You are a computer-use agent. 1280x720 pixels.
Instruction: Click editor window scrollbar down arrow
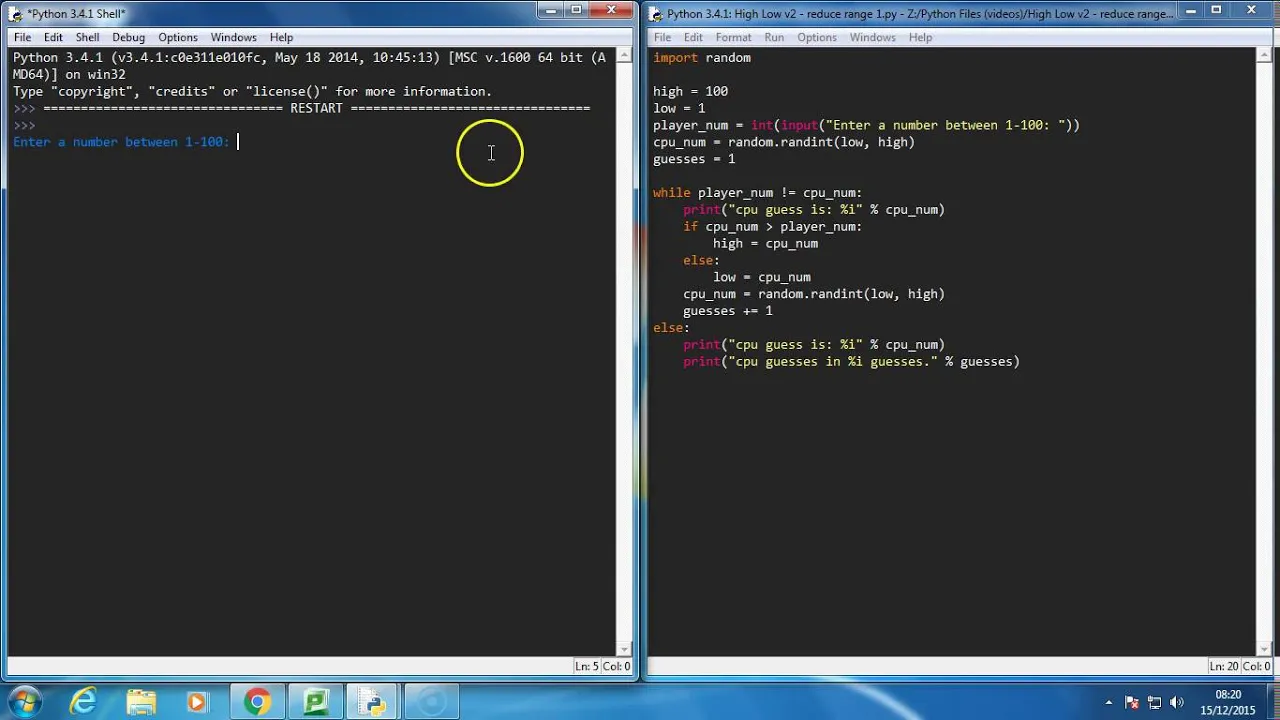point(1264,648)
